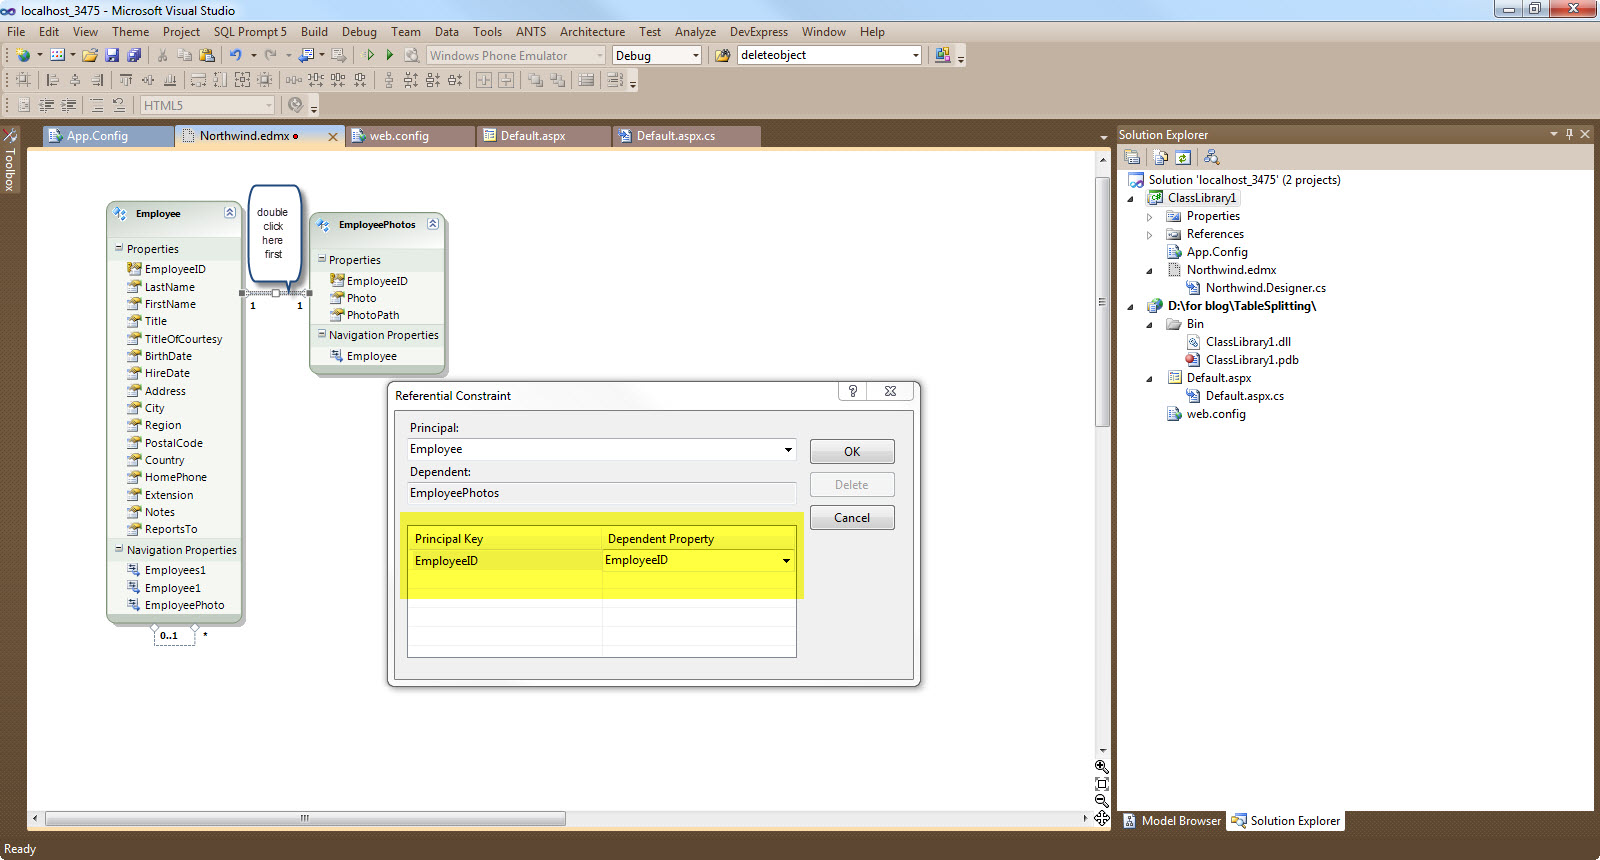Click the Refresh icon in Solution Explorer
The width and height of the screenshot is (1600, 860).
[1183, 157]
